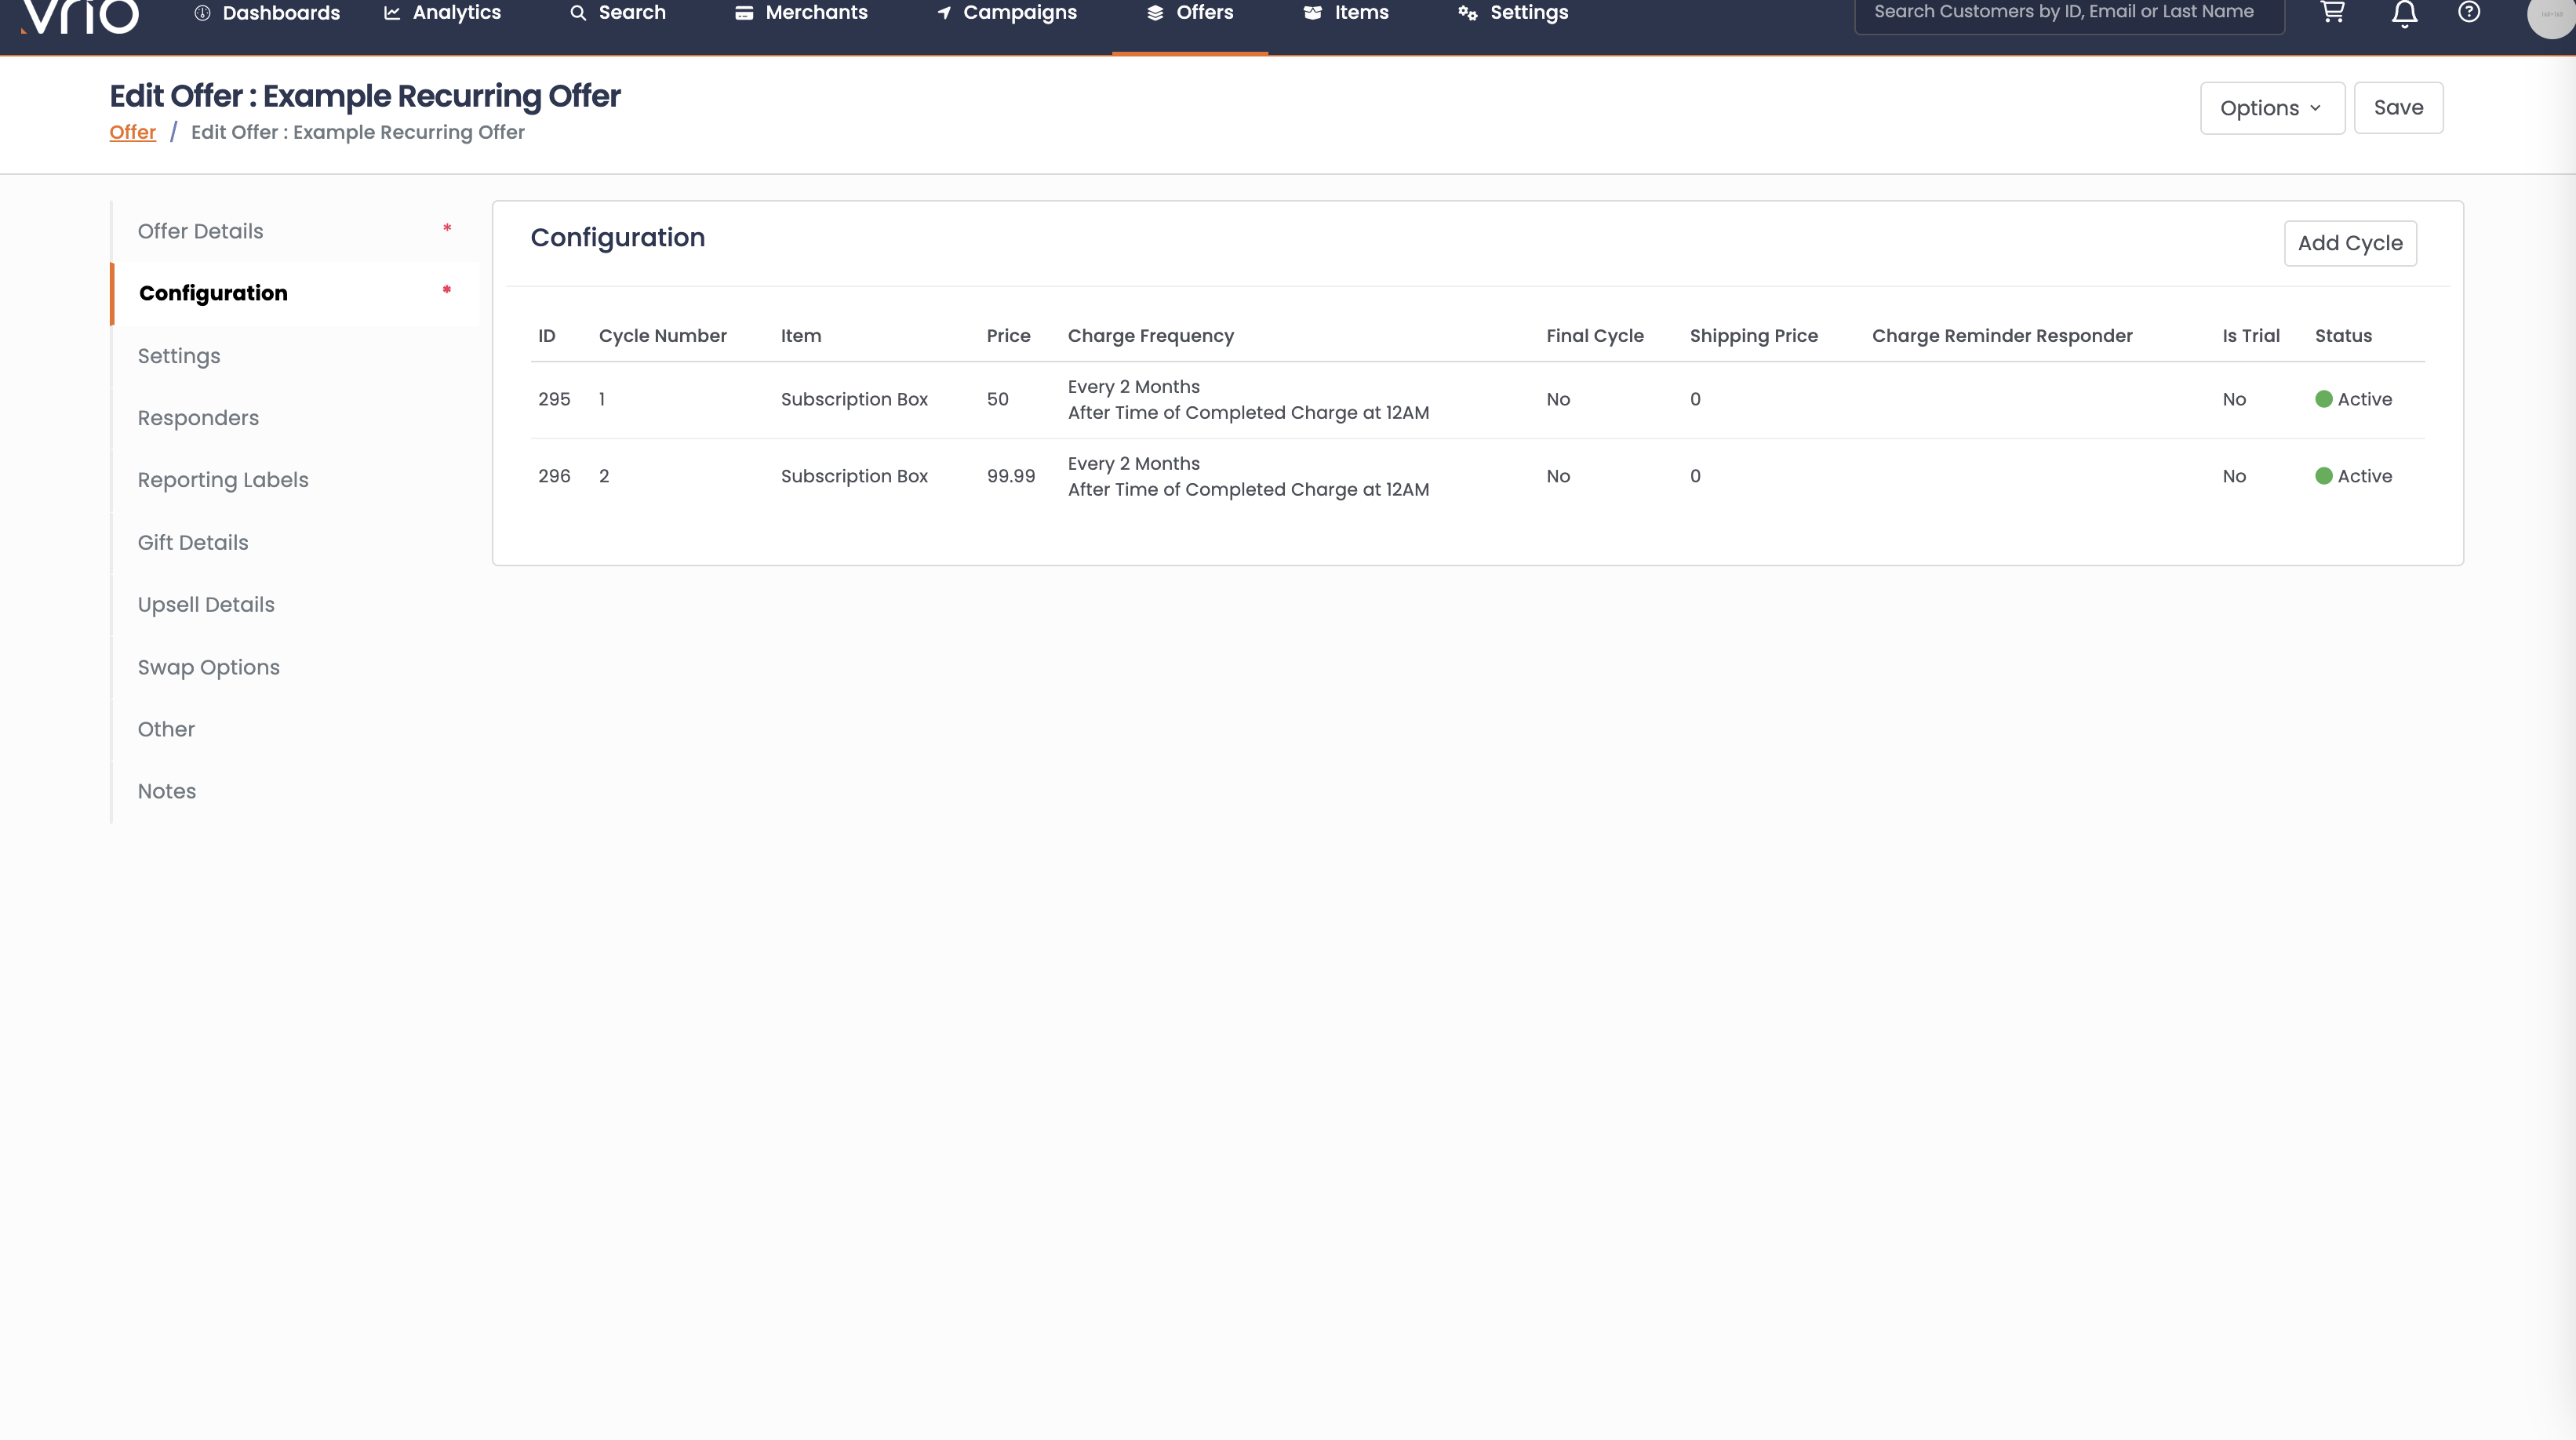Switch to Responders section
Image resolution: width=2576 pixels, height=1440 pixels.
295,418
